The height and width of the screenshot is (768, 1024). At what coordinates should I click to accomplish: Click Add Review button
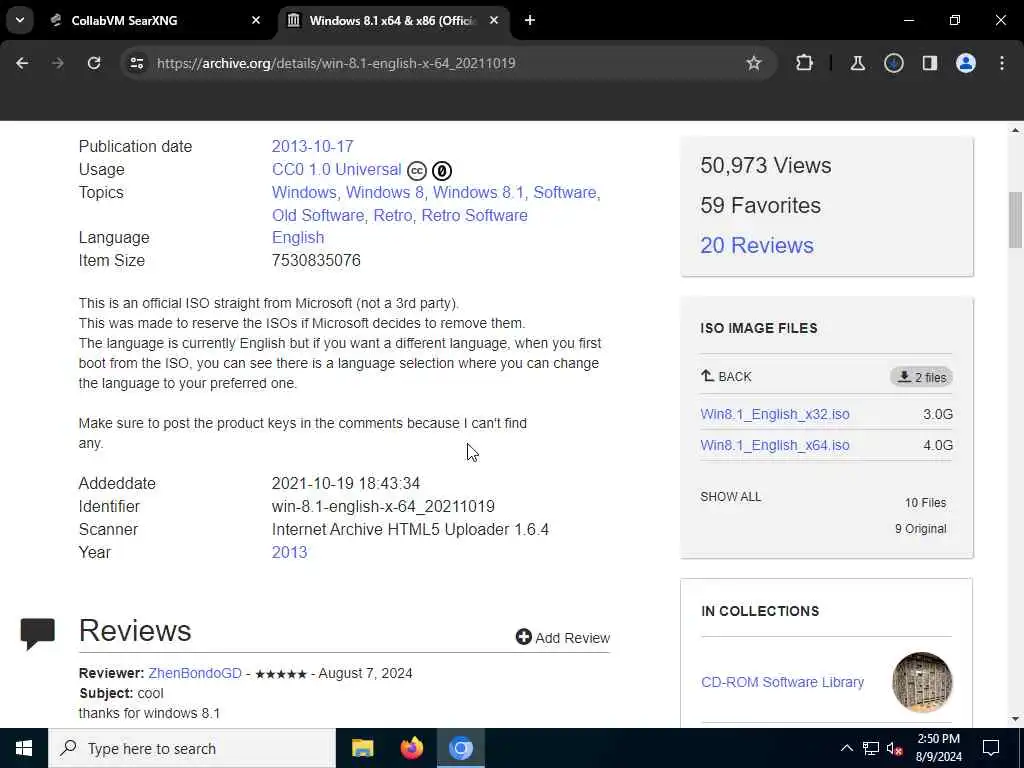click(562, 637)
